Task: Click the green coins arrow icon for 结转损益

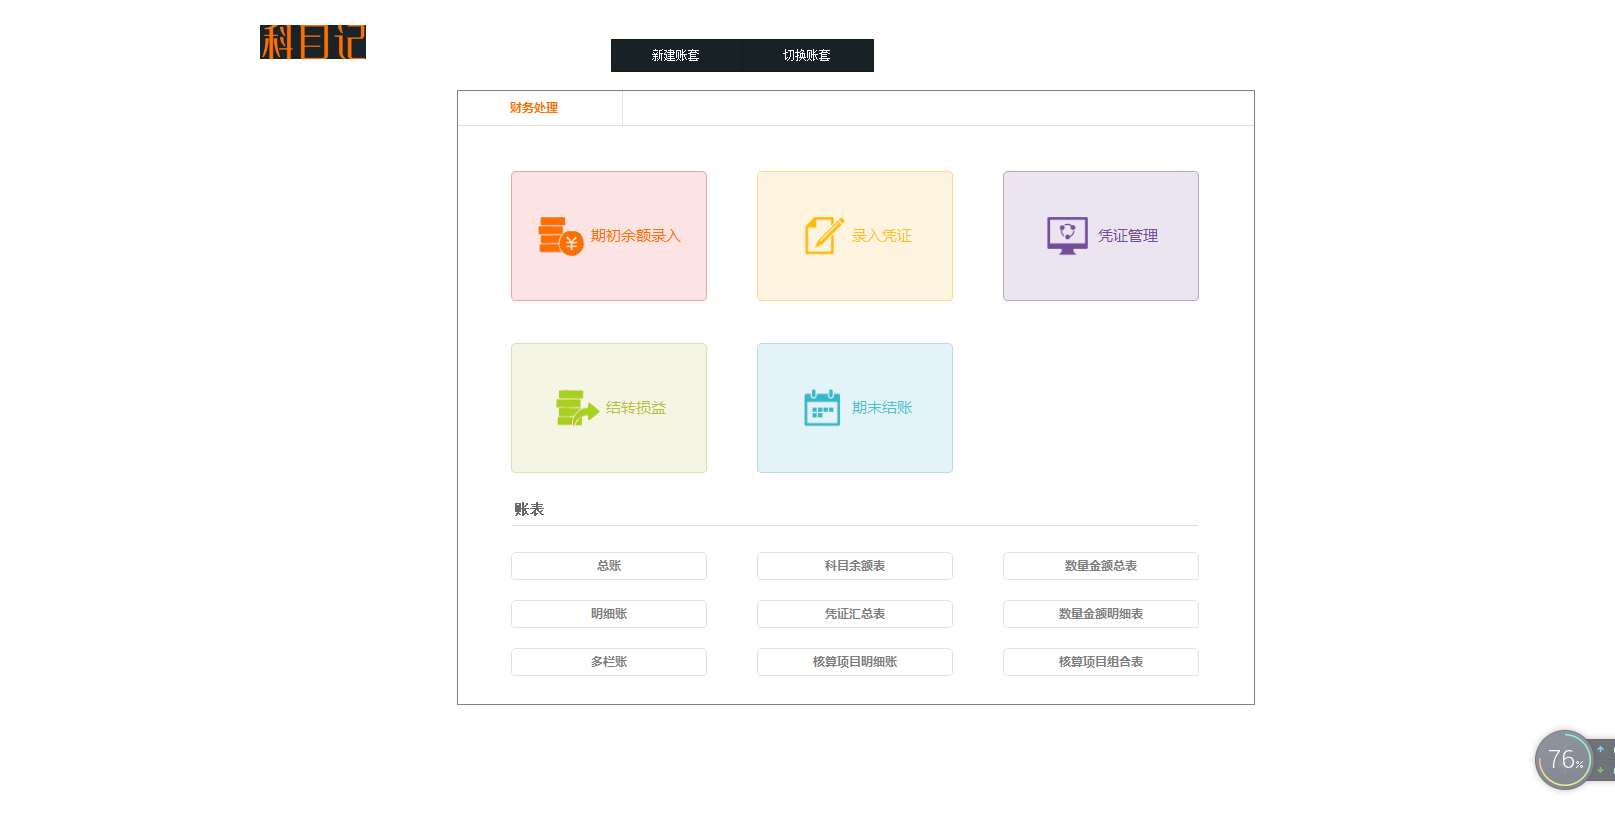Action: [x=577, y=408]
